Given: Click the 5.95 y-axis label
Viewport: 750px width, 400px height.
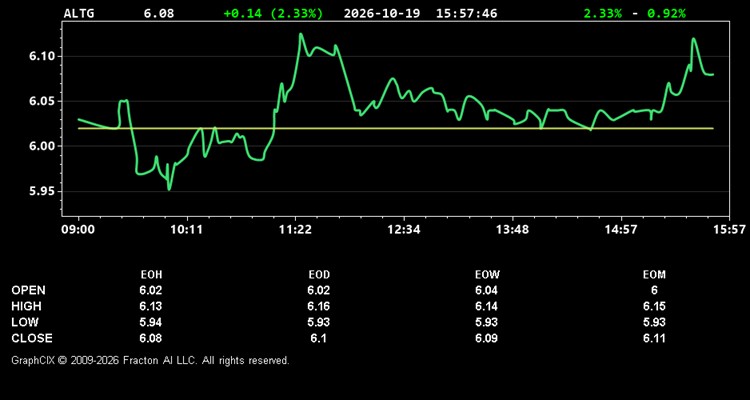Looking at the screenshot, I should pos(42,191).
